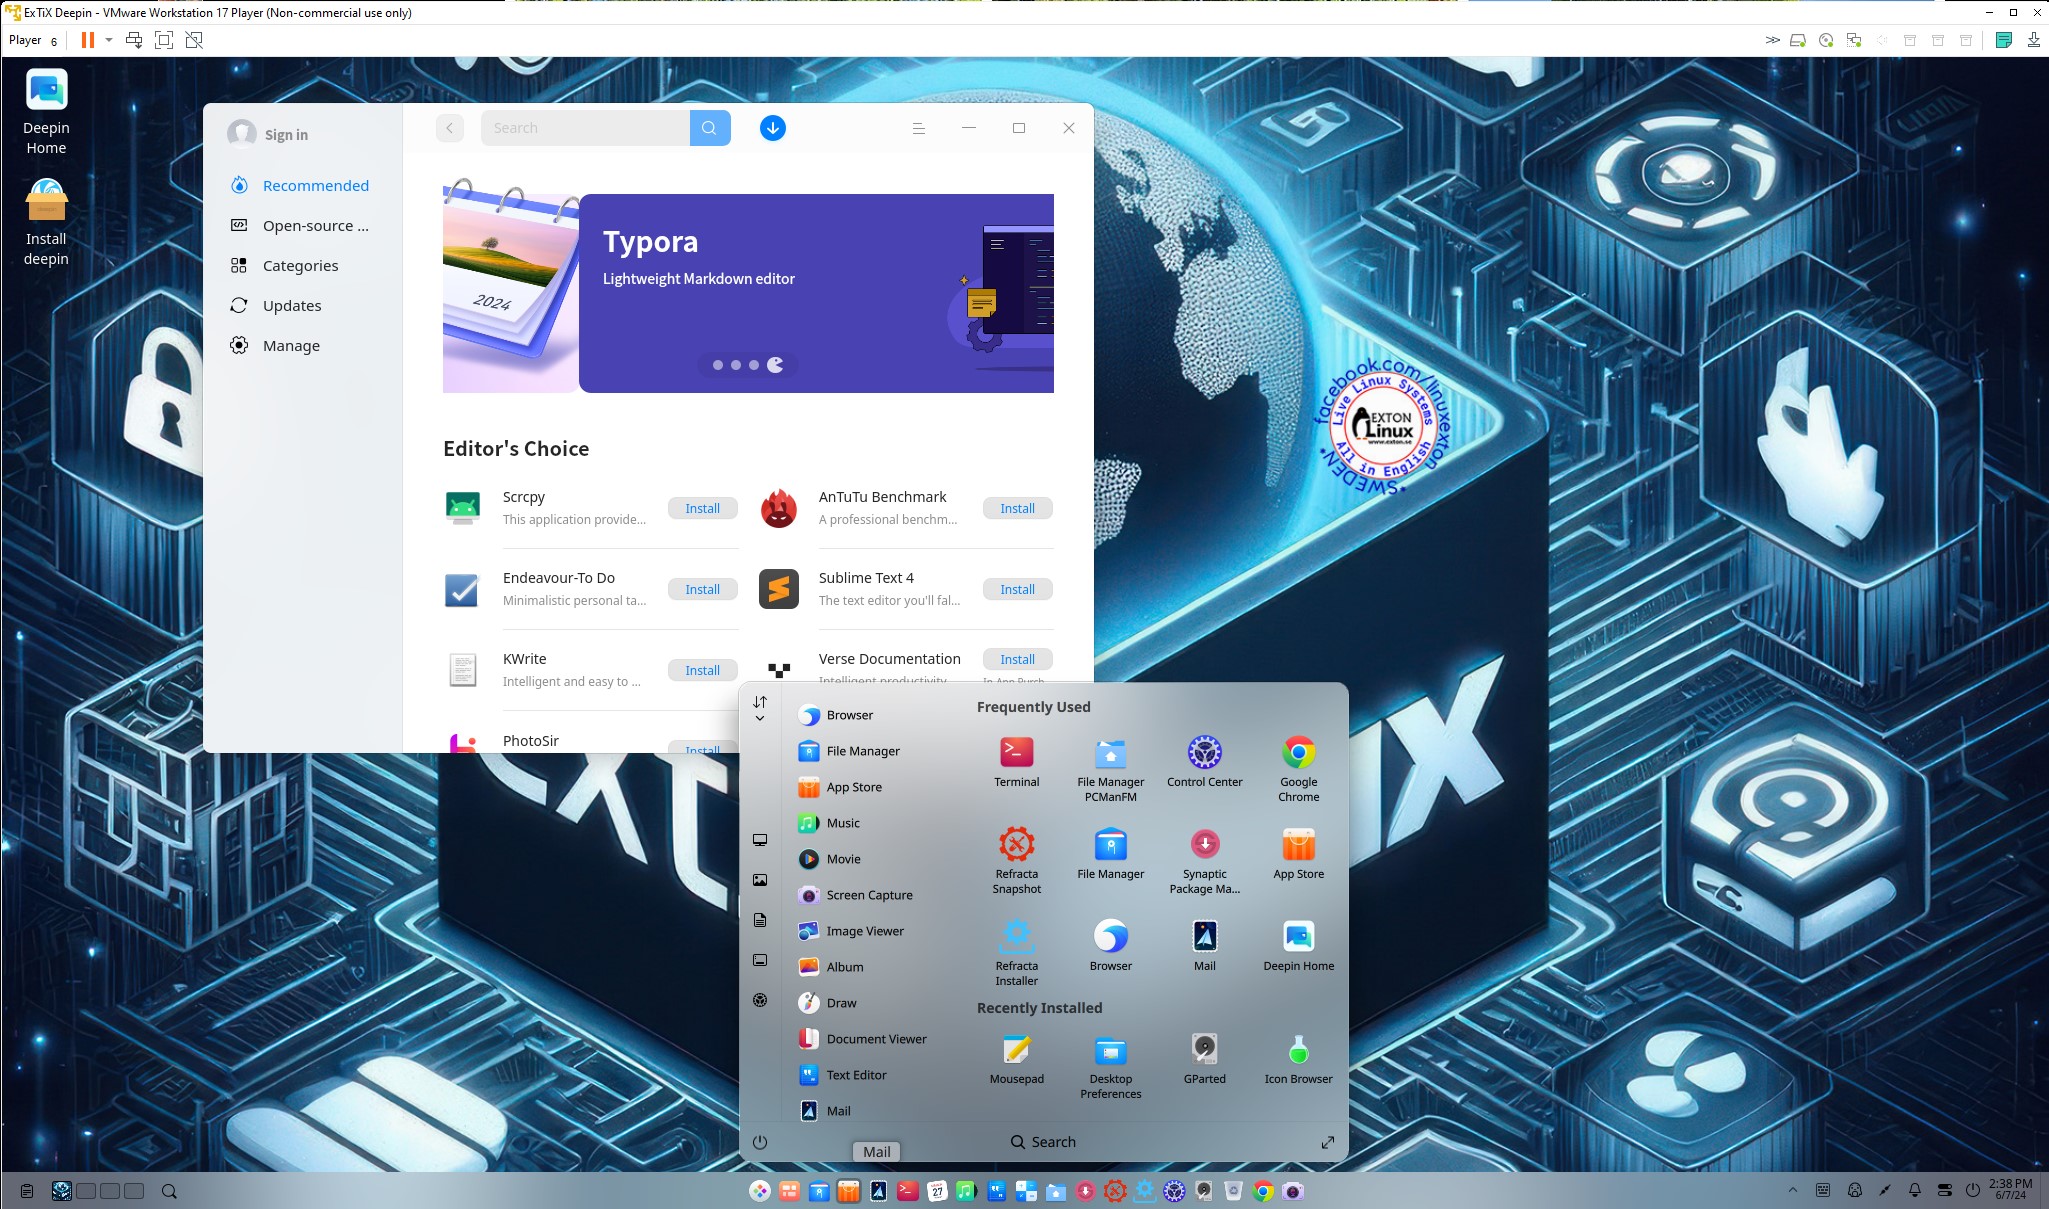The width and height of the screenshot is (2049, 1209).
Task: Switch to second empty workspace thumbnail
Action: point(110,1191)
